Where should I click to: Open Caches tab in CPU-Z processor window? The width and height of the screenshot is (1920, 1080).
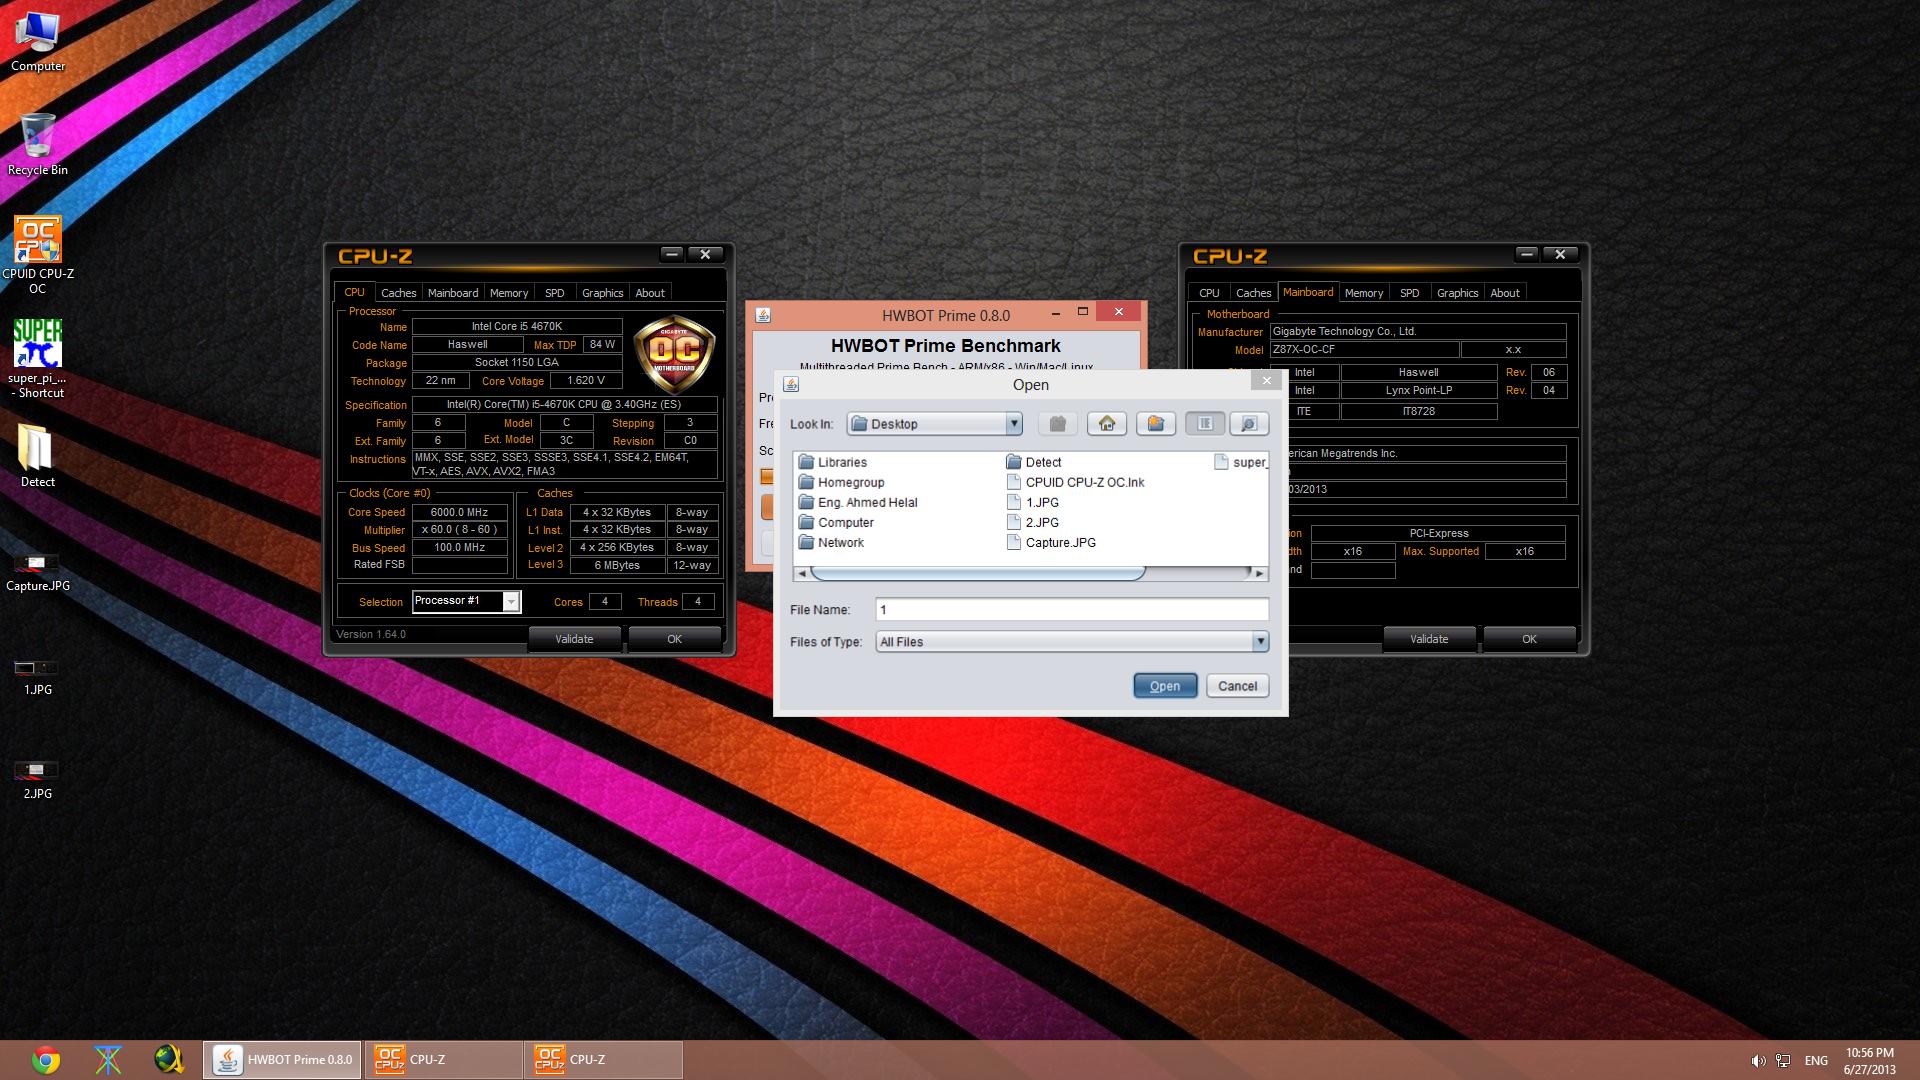pyautogui.click(x=398, y=293)
